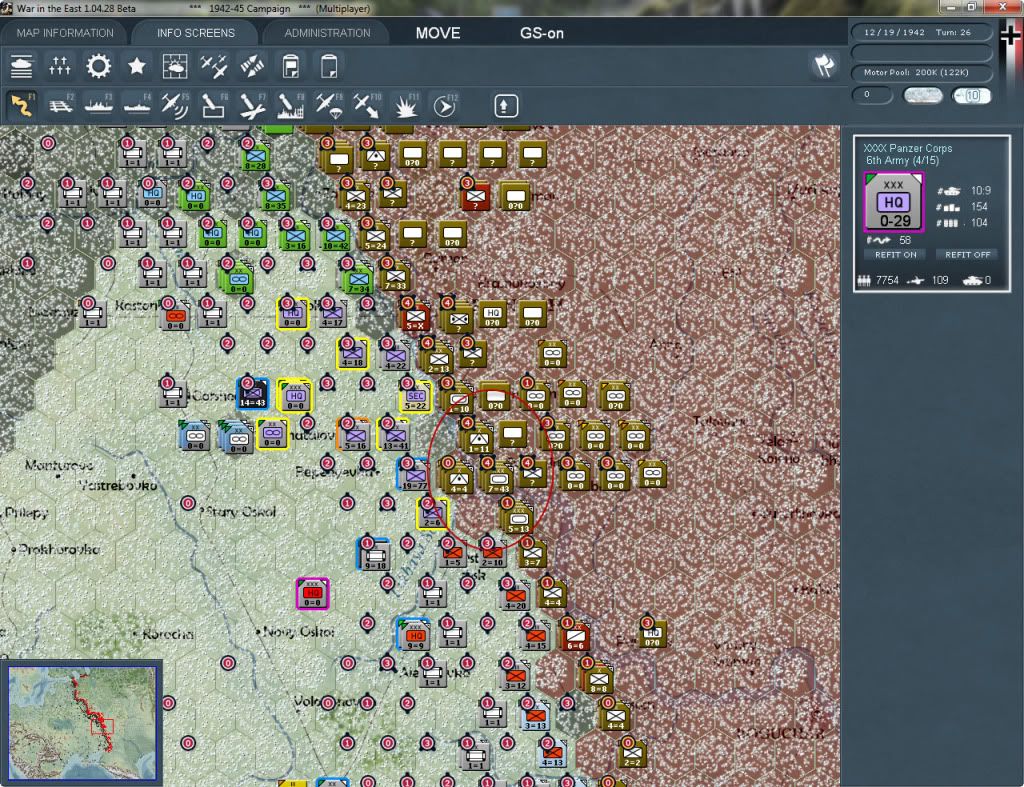The width and height of the screenshot is (1024, 787).
Task: Click the 6th Army (4/15) label
Action: point(902,161)
